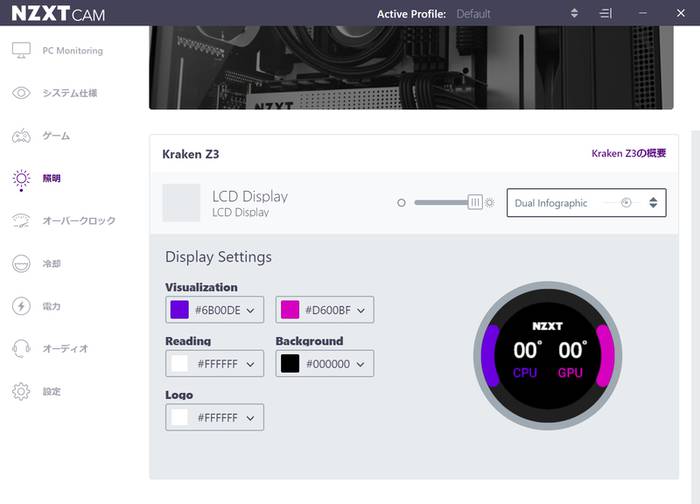Minimize the NZXT CAM window
This screenshot has width=700, height=504.
(x=642, y=13)
